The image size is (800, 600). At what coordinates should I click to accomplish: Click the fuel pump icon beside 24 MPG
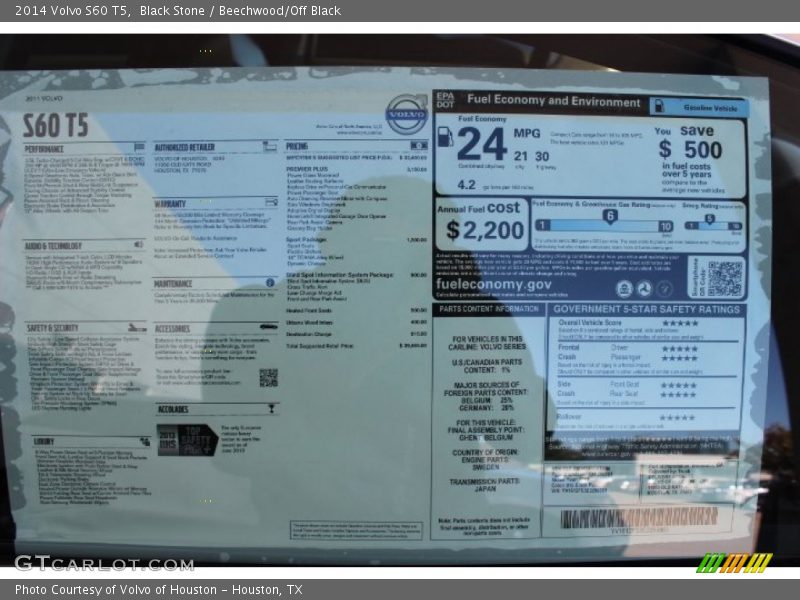(445, 136)
